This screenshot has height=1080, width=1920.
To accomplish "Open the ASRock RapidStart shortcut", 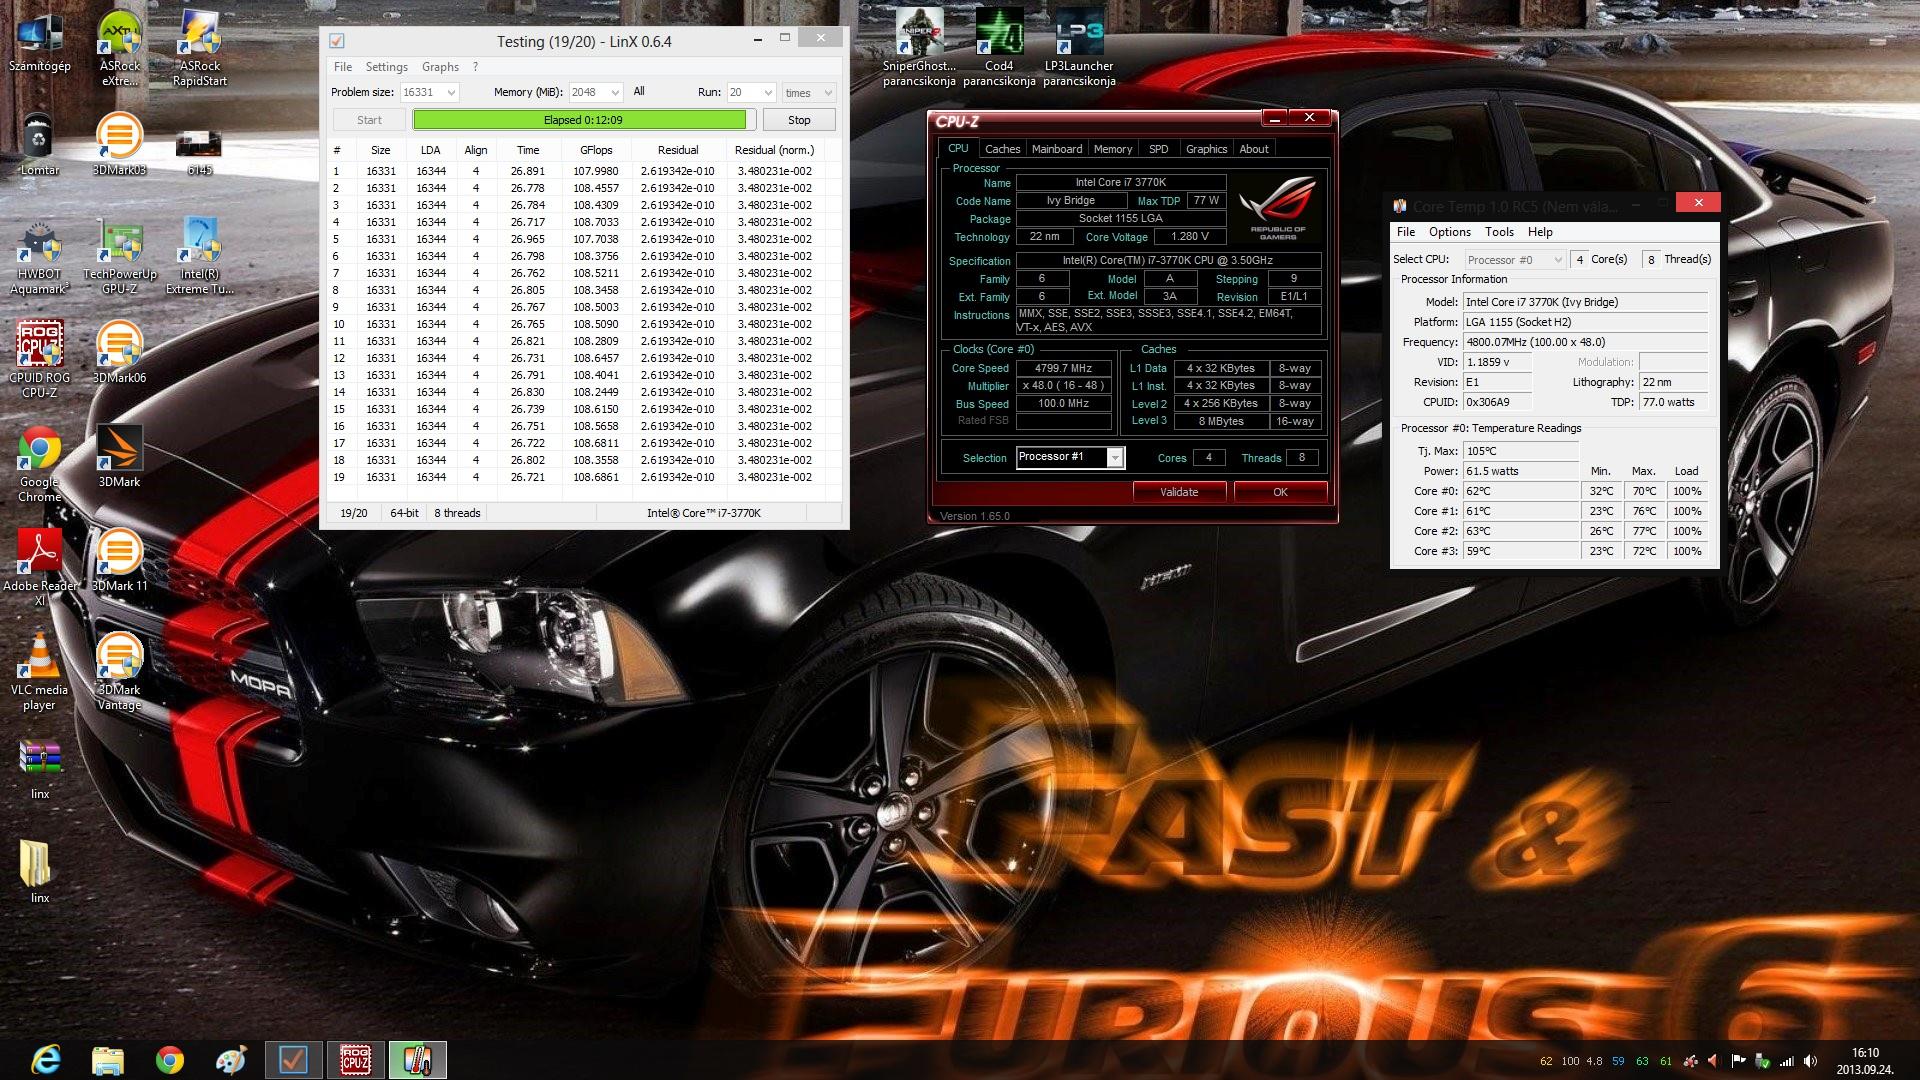I will point(199,48).
